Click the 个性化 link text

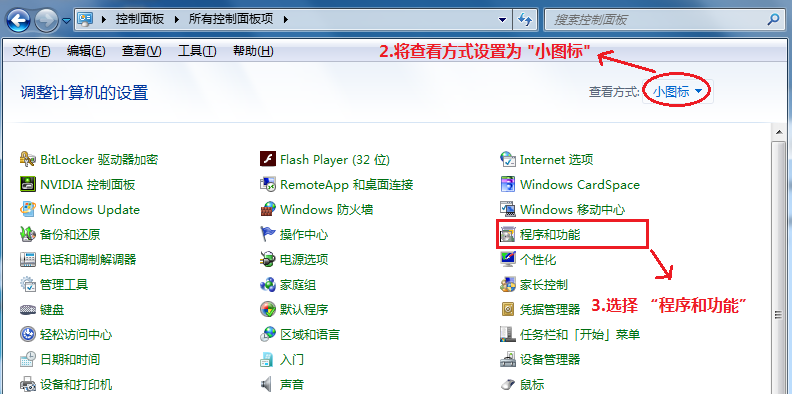click(x=538, y=260)
